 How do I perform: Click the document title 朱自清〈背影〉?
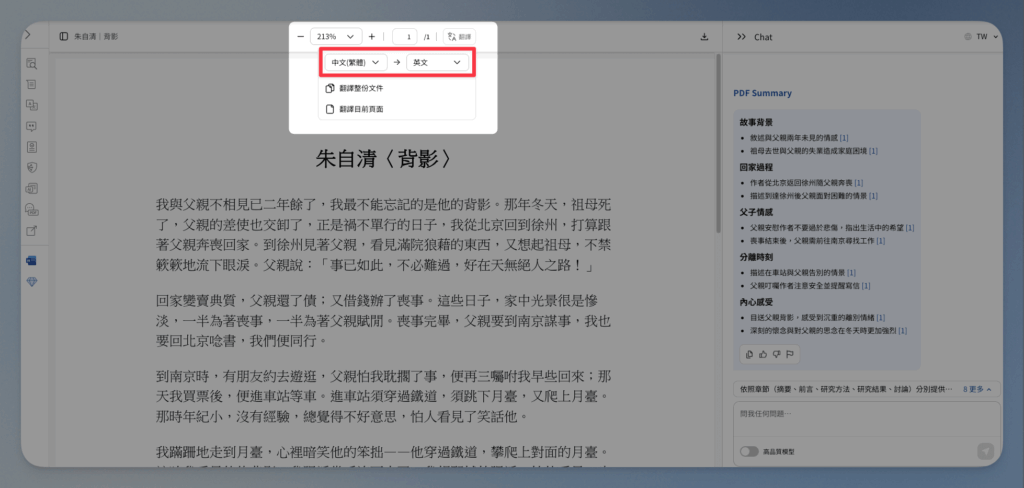tap(383, 159)
